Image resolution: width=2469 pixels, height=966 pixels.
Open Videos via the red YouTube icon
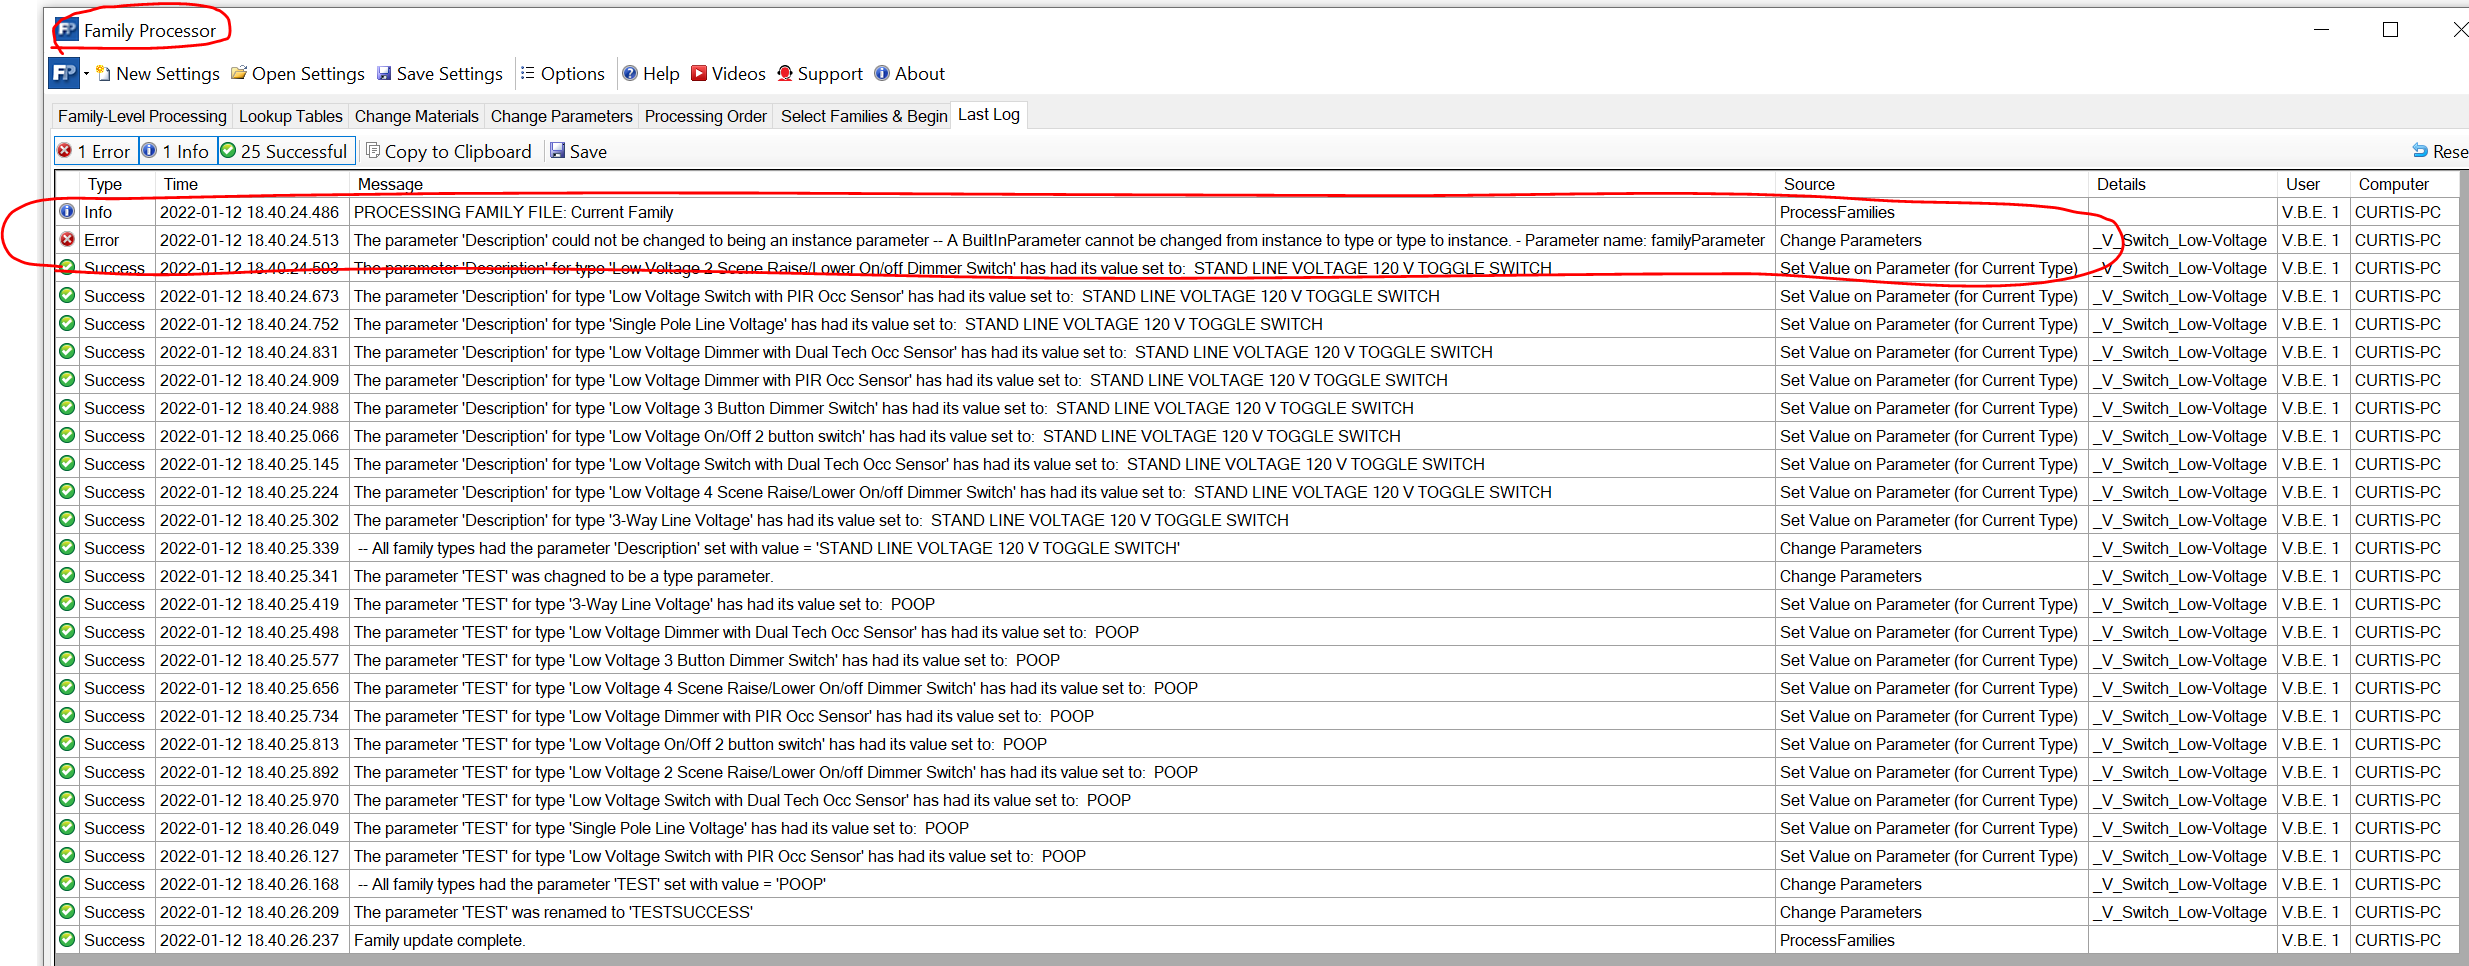(x=701, y=73)
